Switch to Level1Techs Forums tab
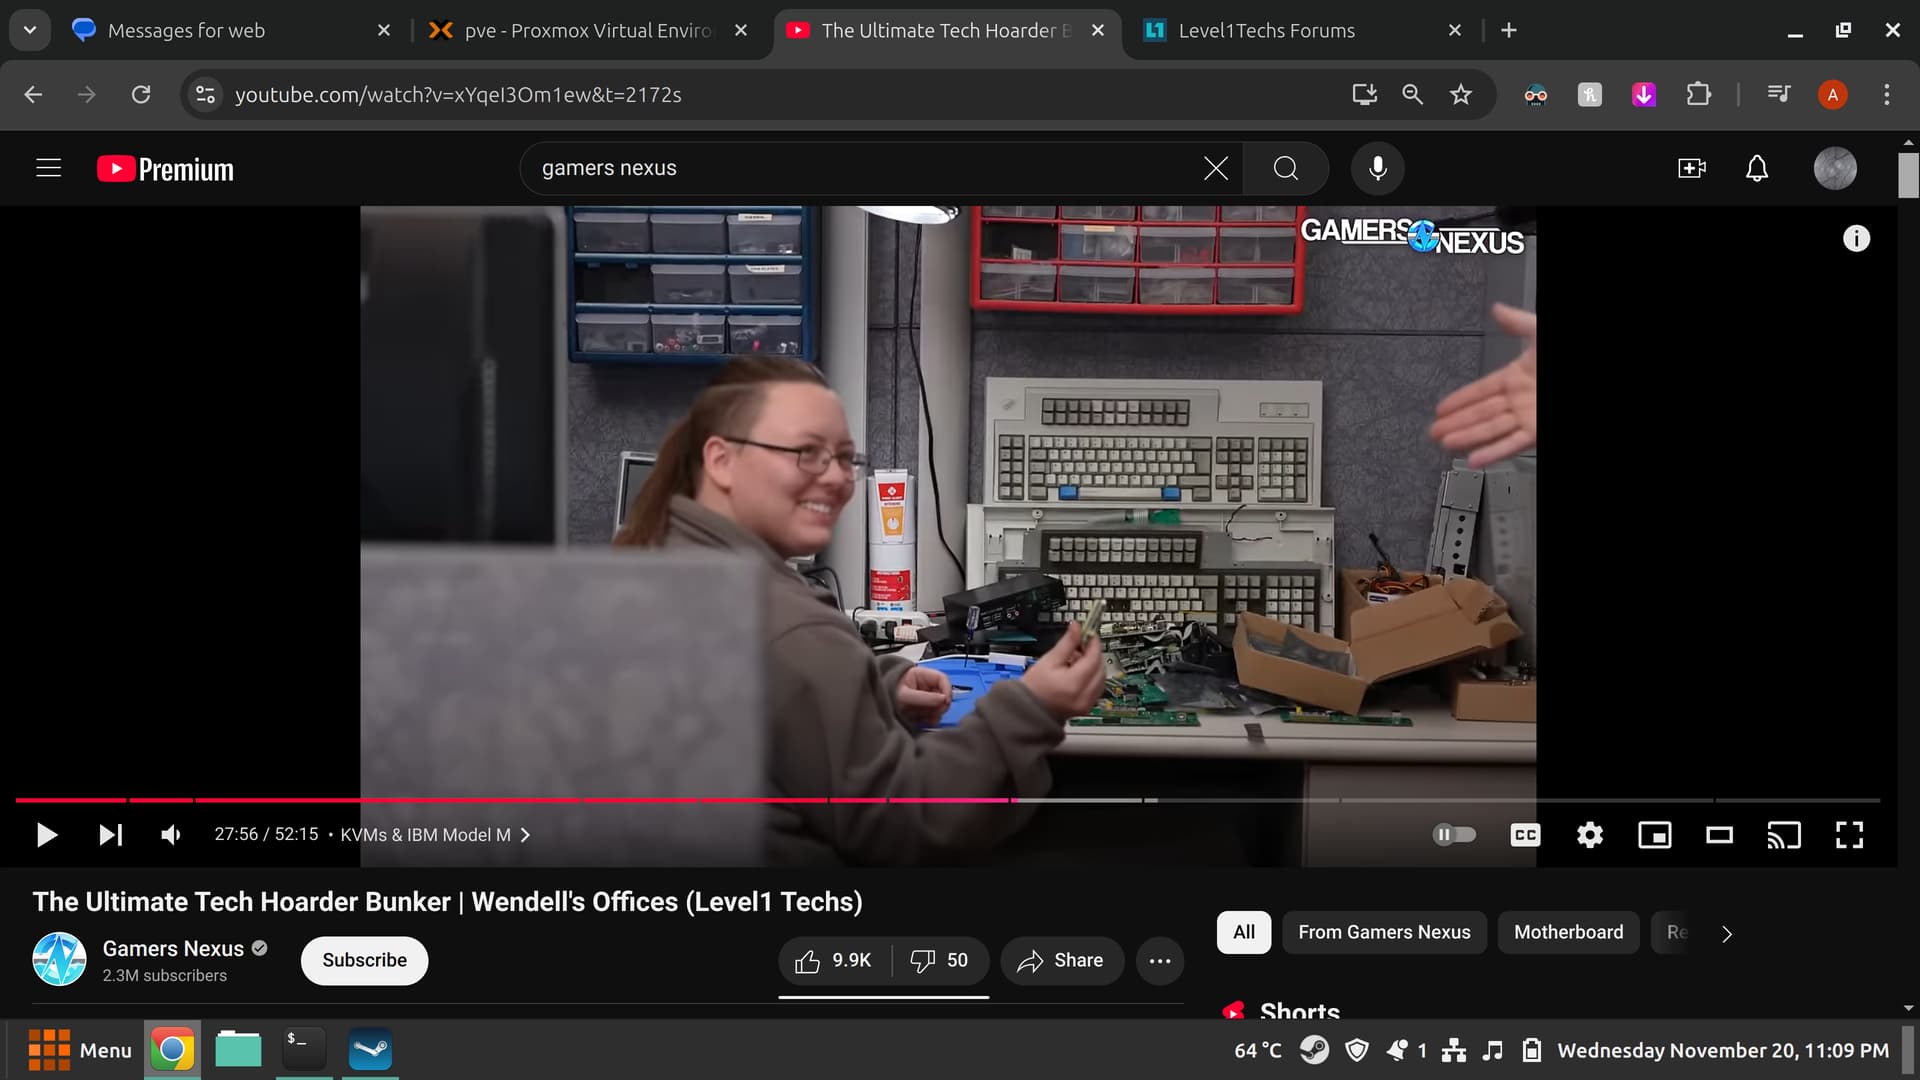Screen dimensions: 1920x1080 [1266, 31]
